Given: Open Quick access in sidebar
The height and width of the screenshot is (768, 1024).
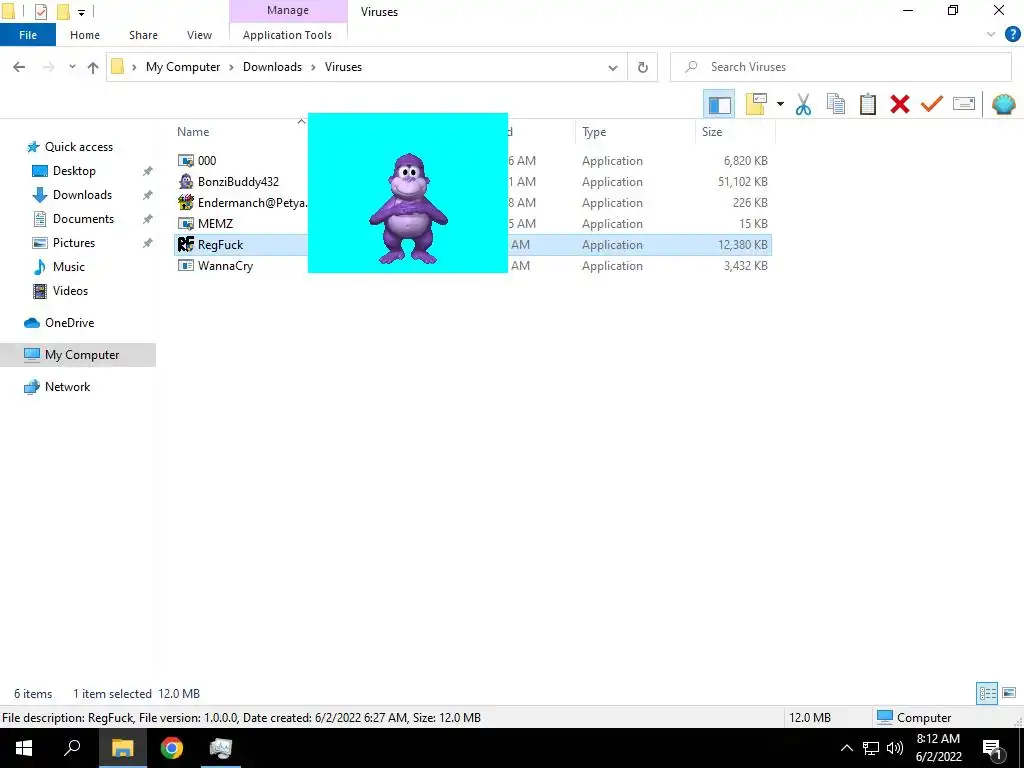Looking at the screenshot, I should [78, 147].
